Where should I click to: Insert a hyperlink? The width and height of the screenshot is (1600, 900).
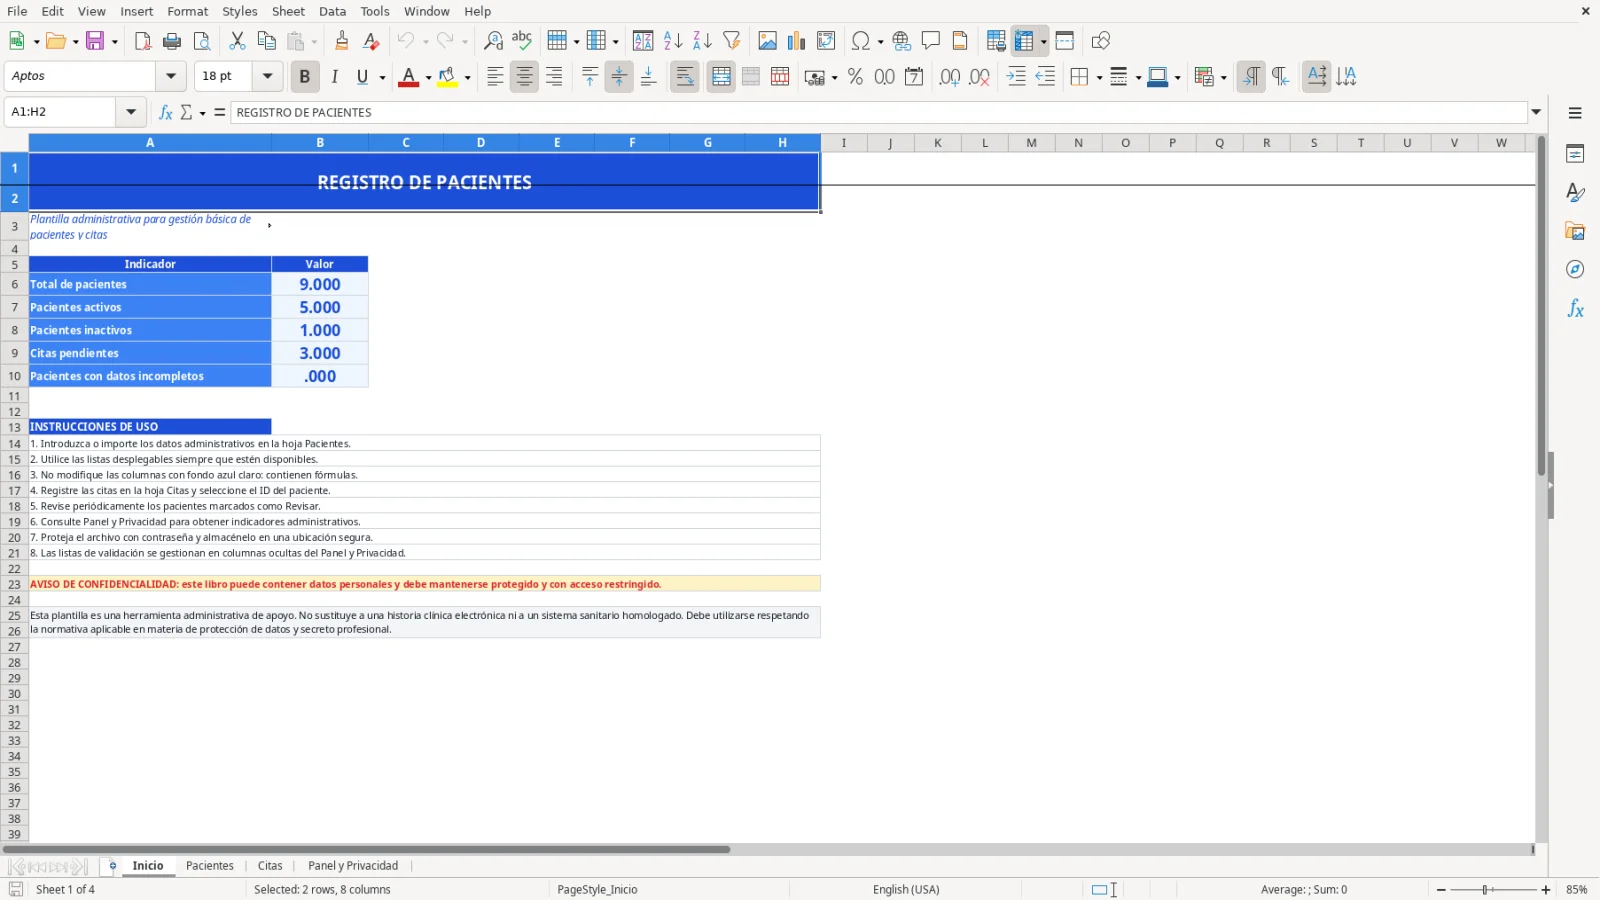(x=902, y=41)
